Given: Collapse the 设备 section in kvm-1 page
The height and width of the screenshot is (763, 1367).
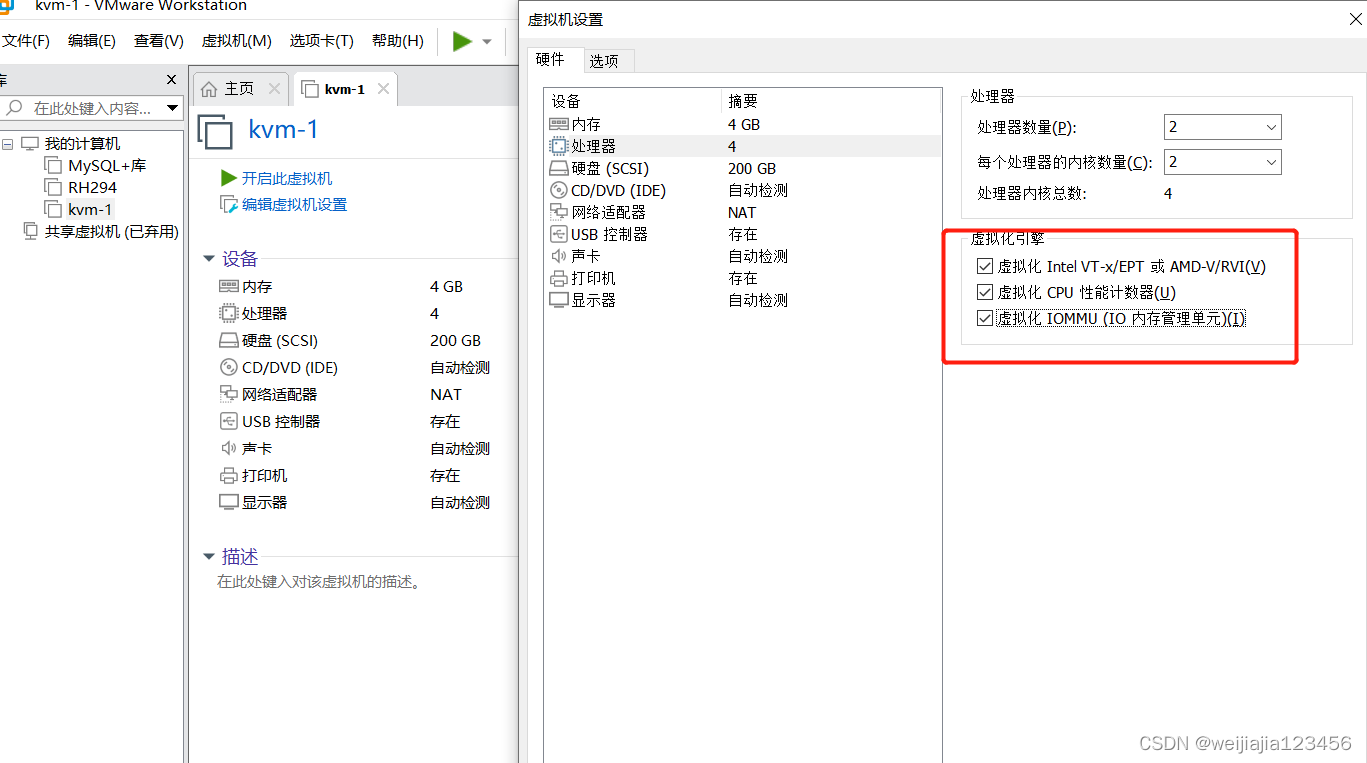Looking at the screenshot, I should tap(209, 259).
